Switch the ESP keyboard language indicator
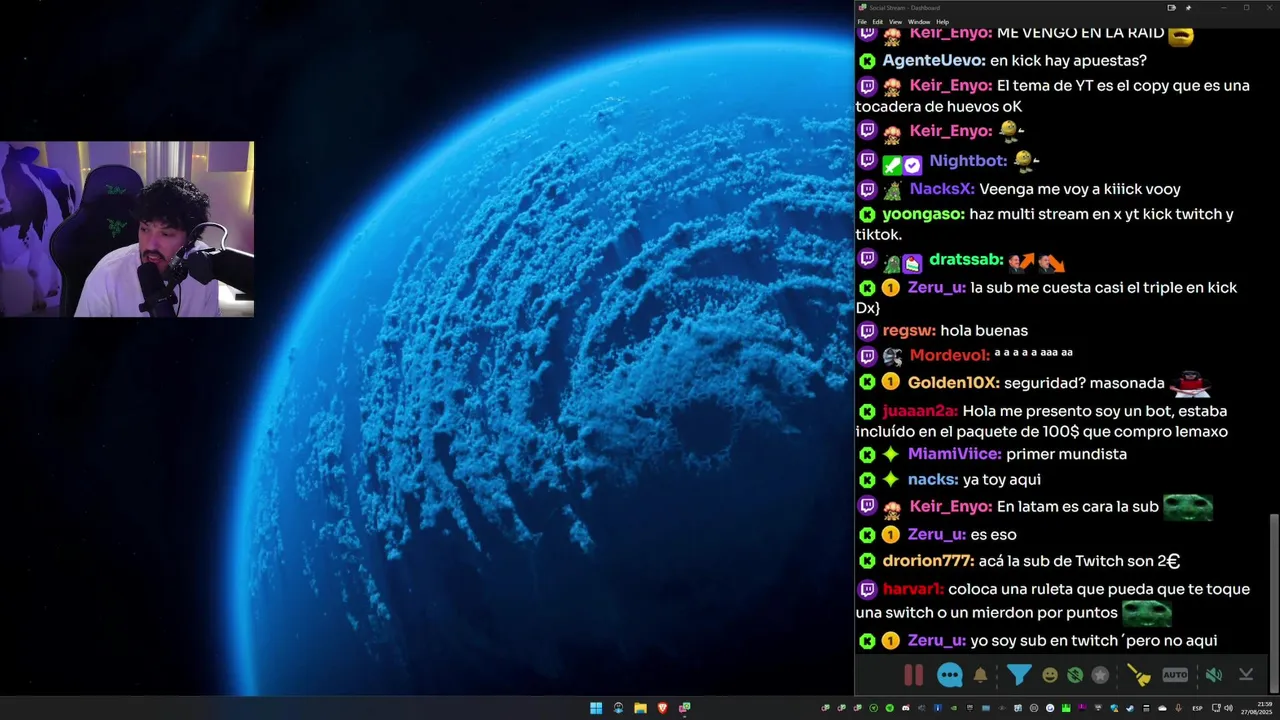 tap(1197, 708)
